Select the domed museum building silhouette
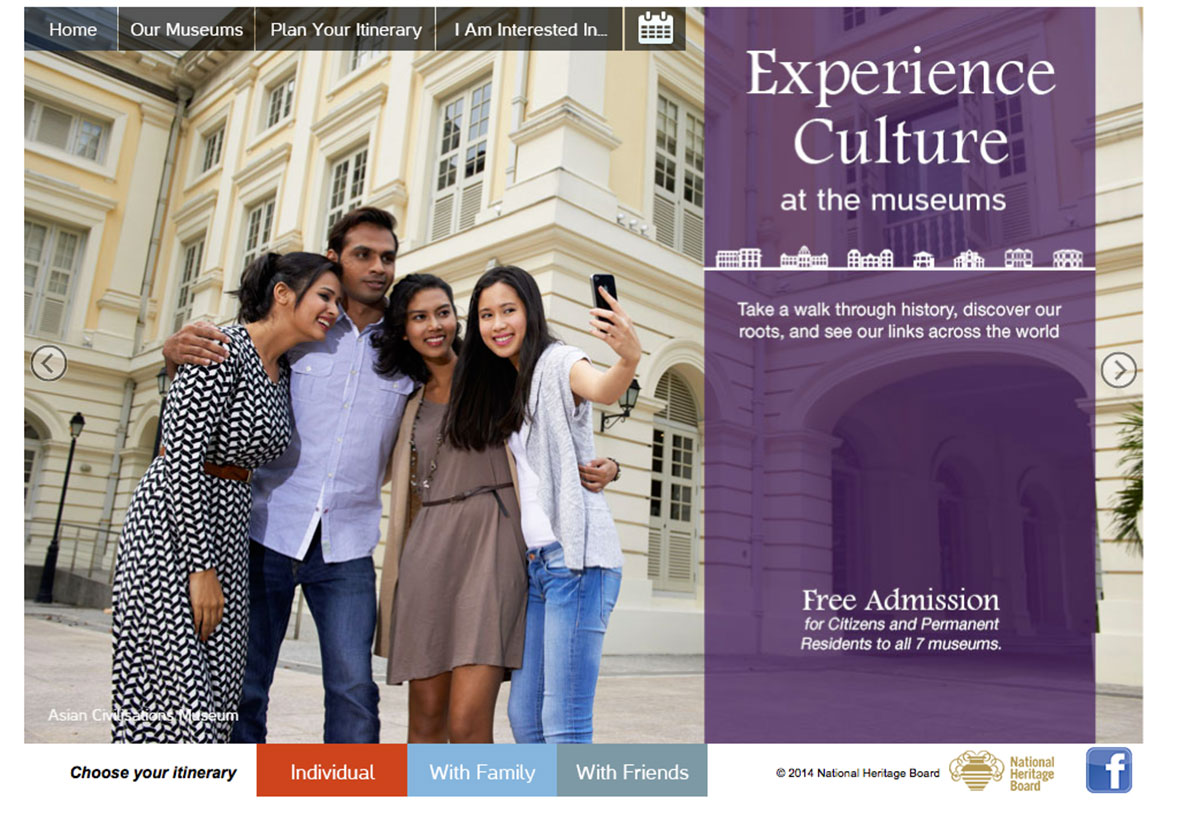Image resolution: width=1200 pixels, height=815 pixels. 804,258
